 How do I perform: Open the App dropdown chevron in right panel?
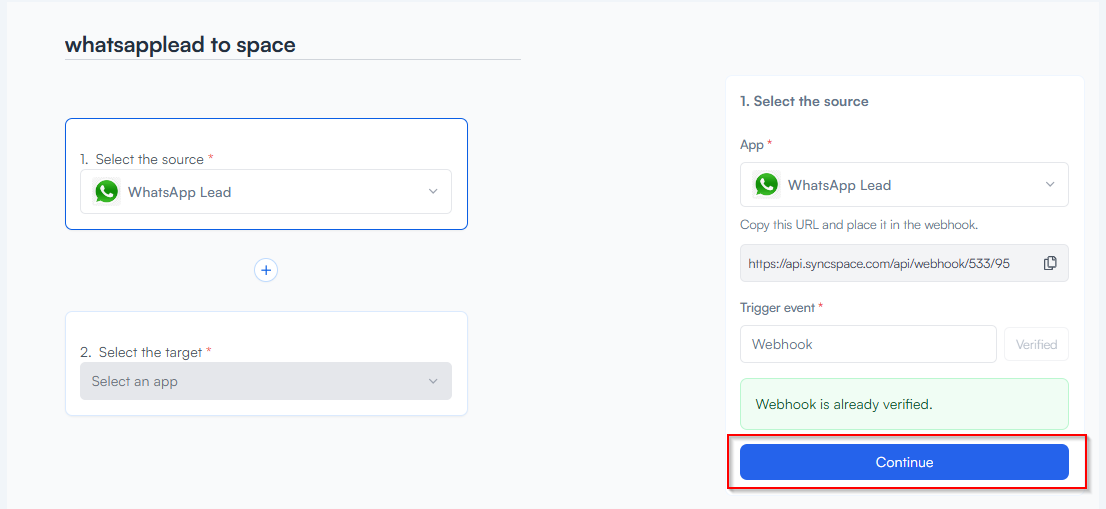coord(1050,185)
